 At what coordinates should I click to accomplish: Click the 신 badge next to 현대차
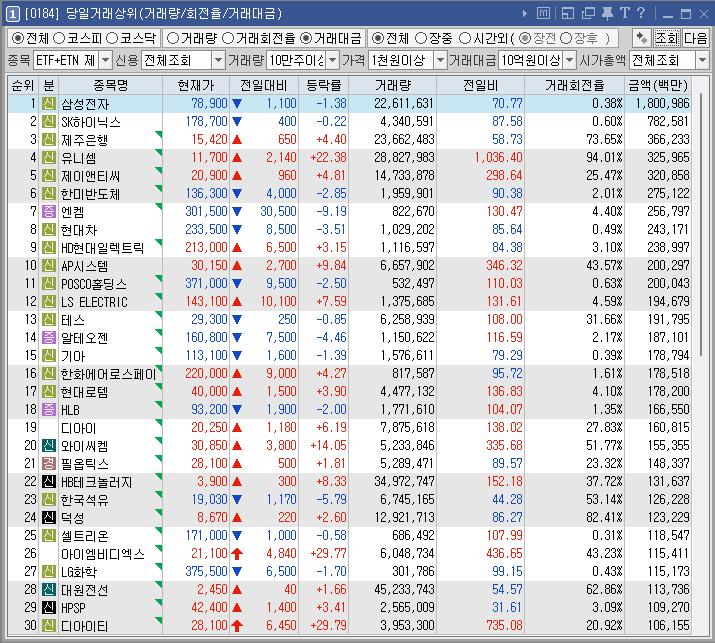pos(49,229)
